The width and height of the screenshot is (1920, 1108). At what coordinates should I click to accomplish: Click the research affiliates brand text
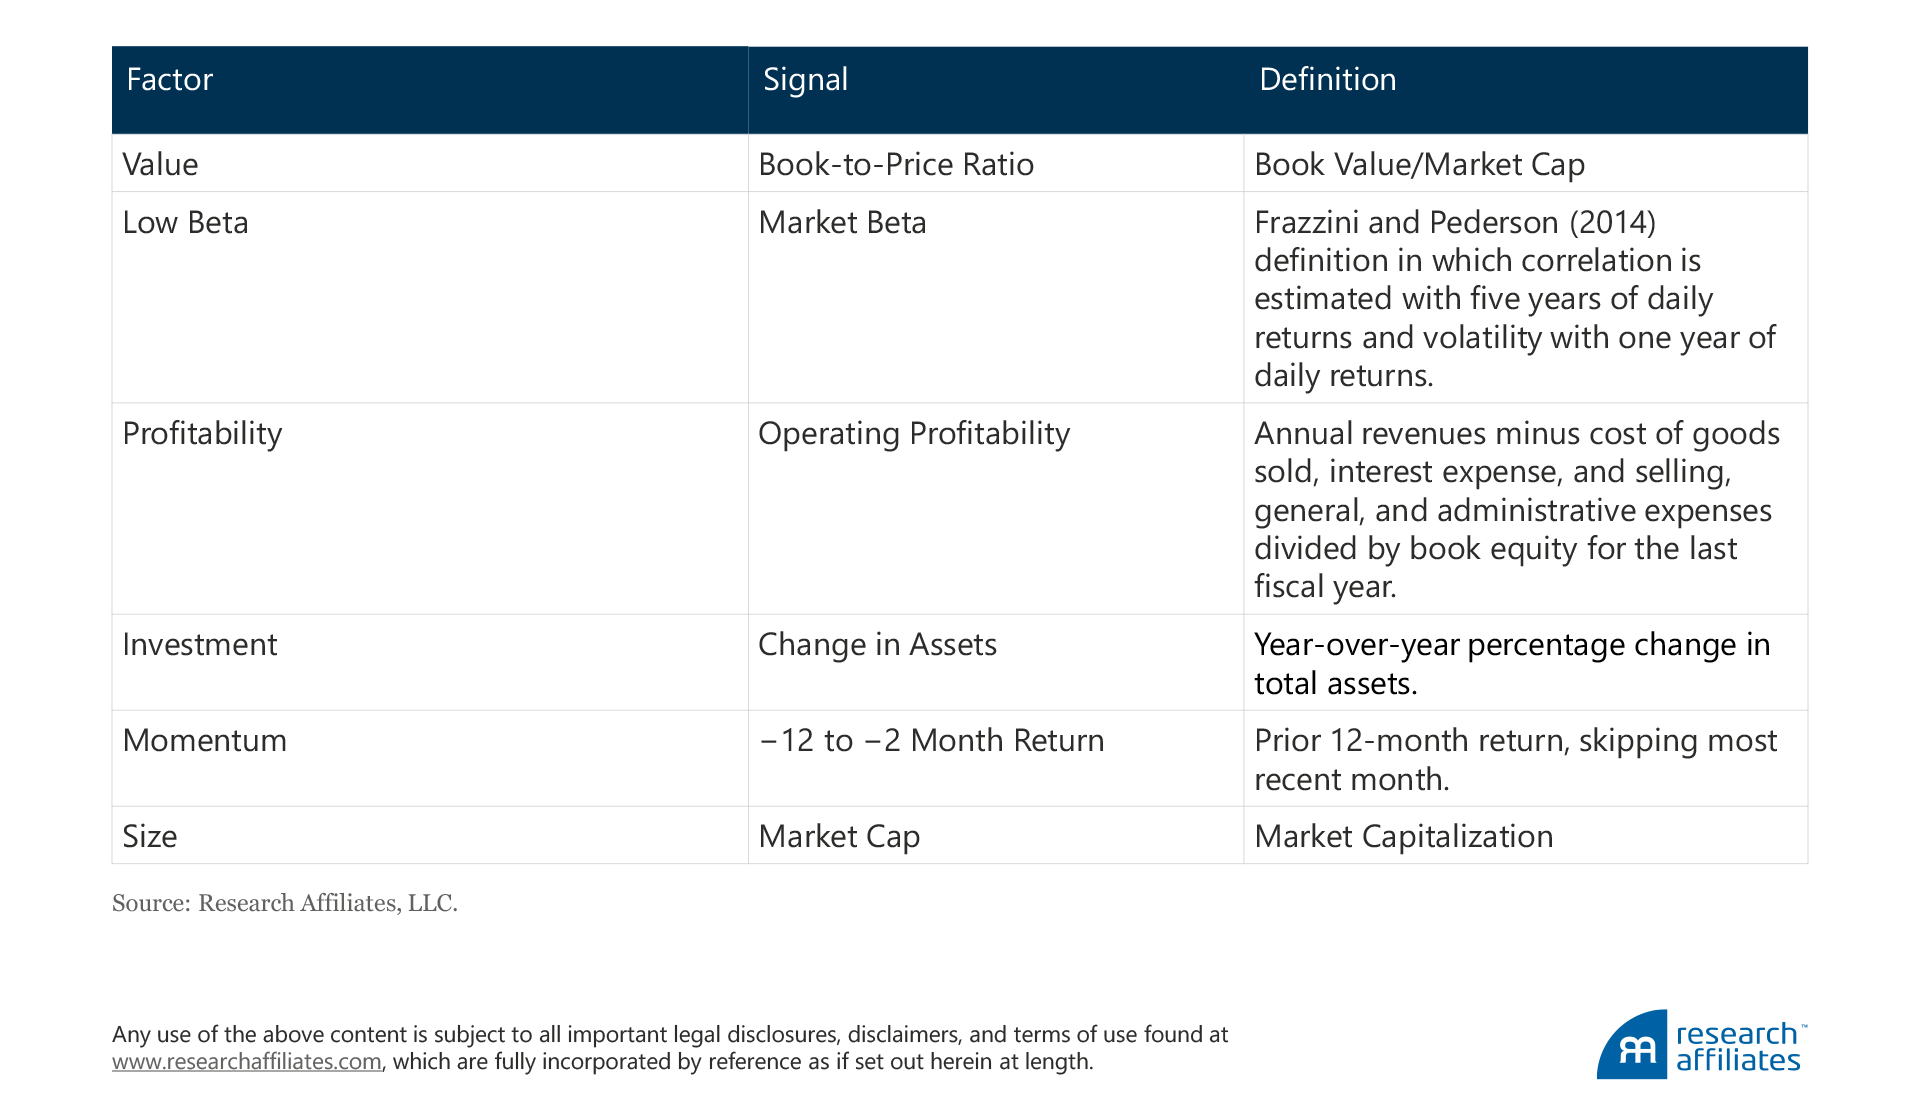pos(1738,1047)
